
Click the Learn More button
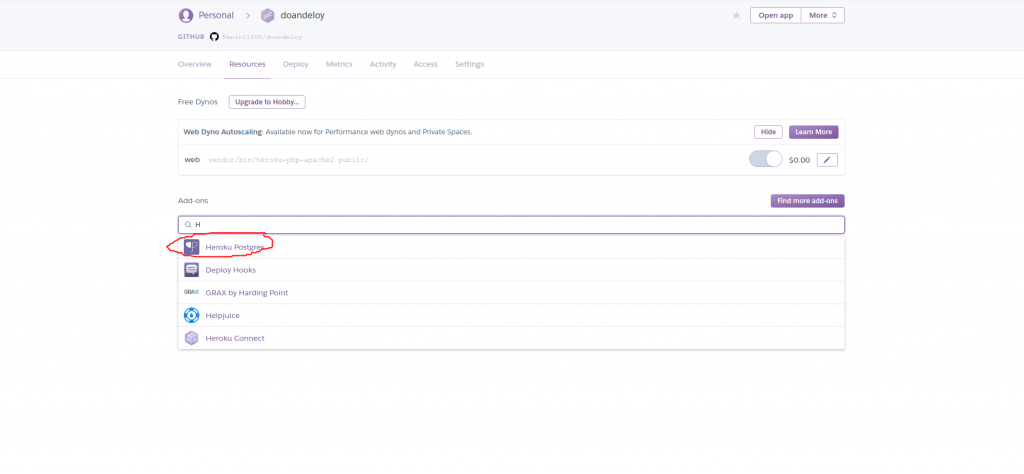coord(814,132)
